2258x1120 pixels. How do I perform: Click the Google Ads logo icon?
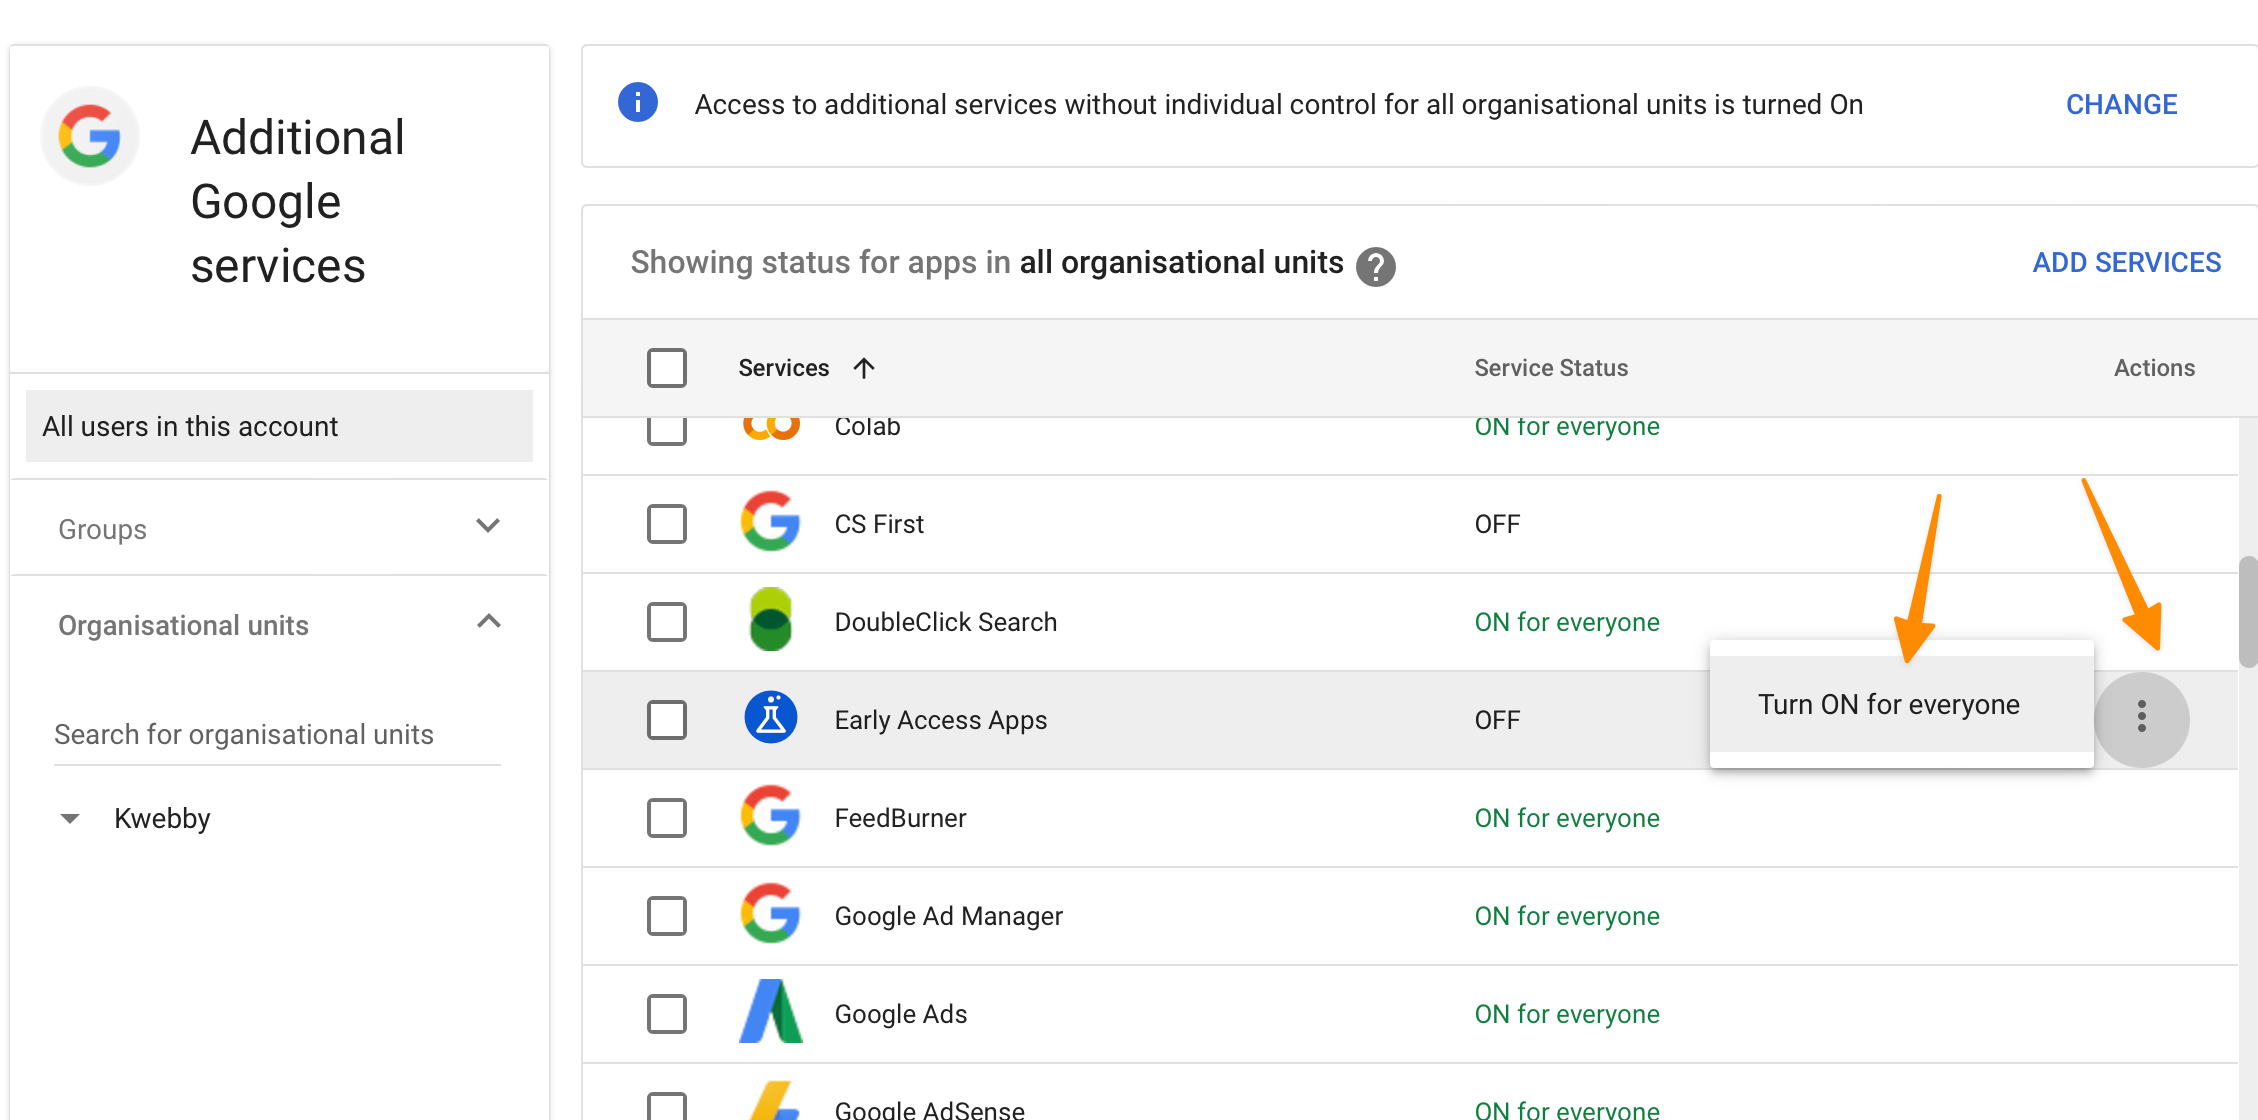(x=770, y=1012)
